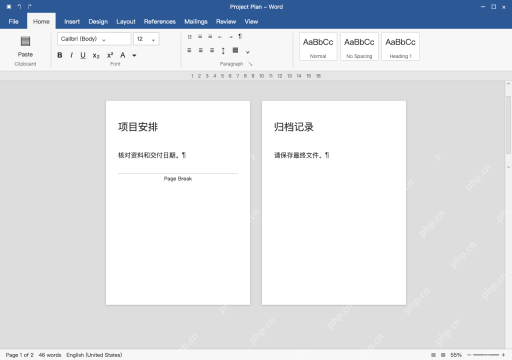Toggle Show/Hide paragraph marks (¶)
This screenshot has height=360, width=512.
240,36
